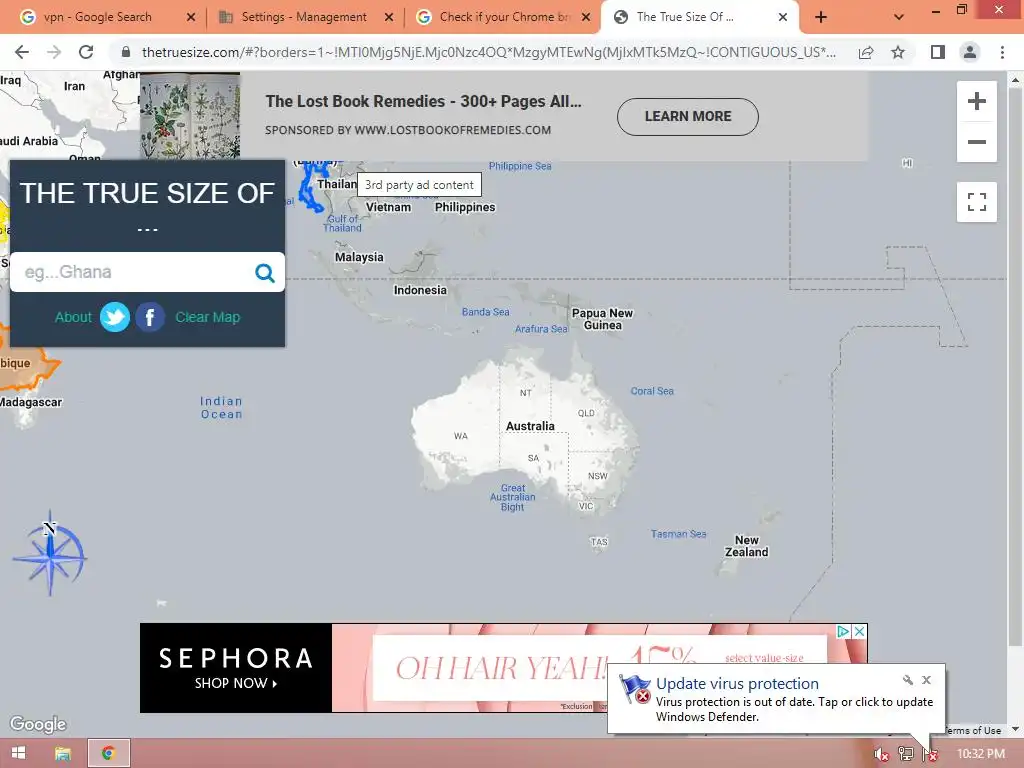The image size is (1024, 768).
Task: Click the compass rose icon
Action: [x=50, y=553]
